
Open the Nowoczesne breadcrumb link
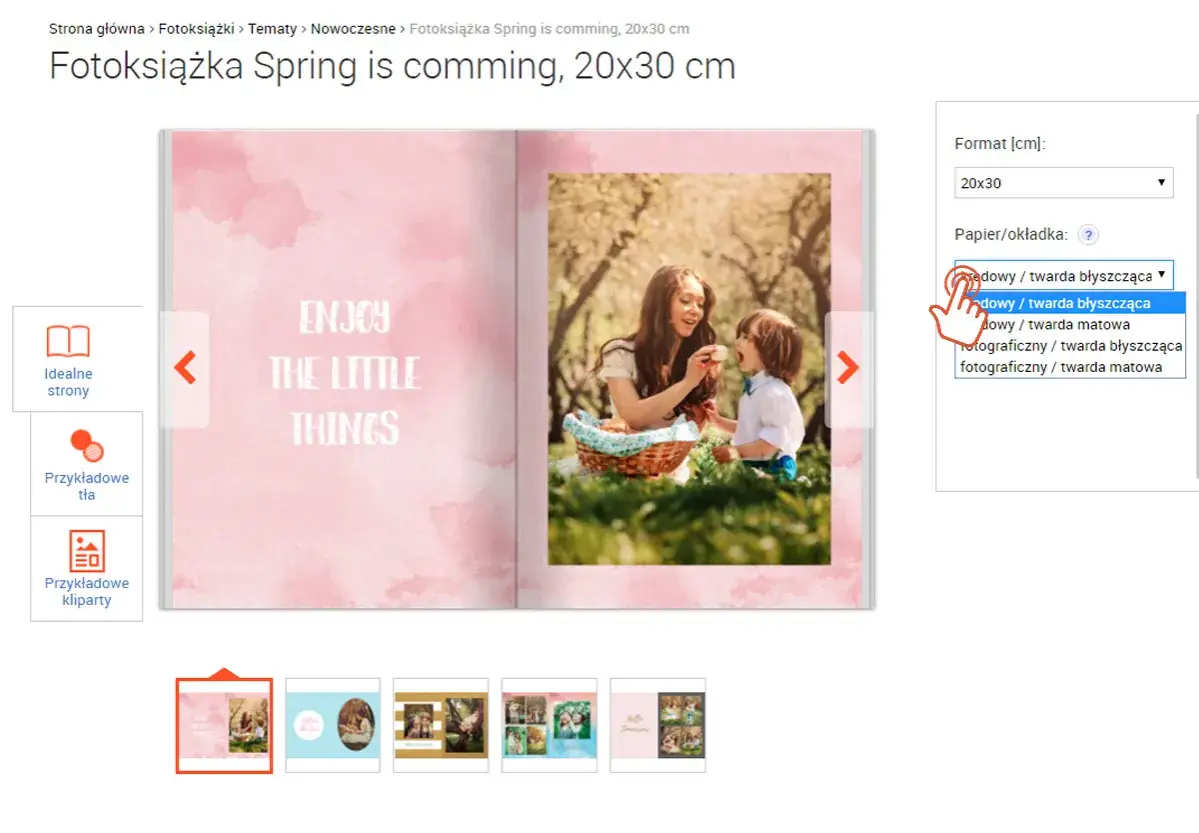(353, 29)
